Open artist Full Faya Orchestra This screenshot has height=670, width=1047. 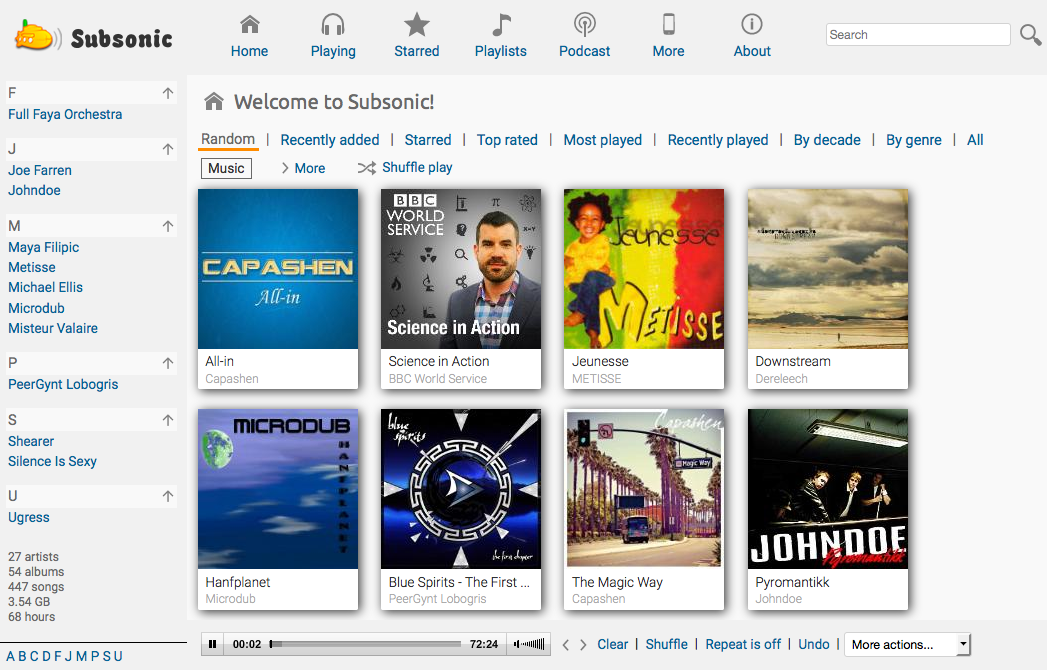[65, 114]
